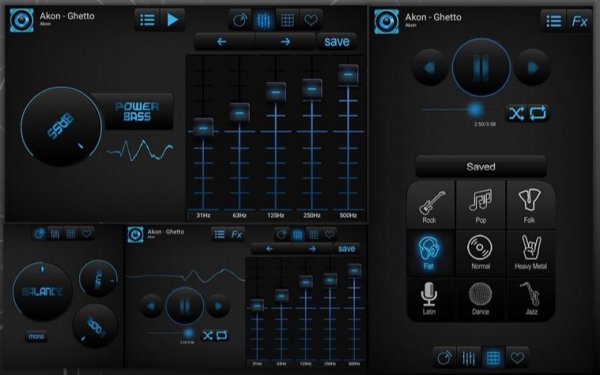
Task: Toggle repeat in the bottom compact player
Action: pos(222,336)
